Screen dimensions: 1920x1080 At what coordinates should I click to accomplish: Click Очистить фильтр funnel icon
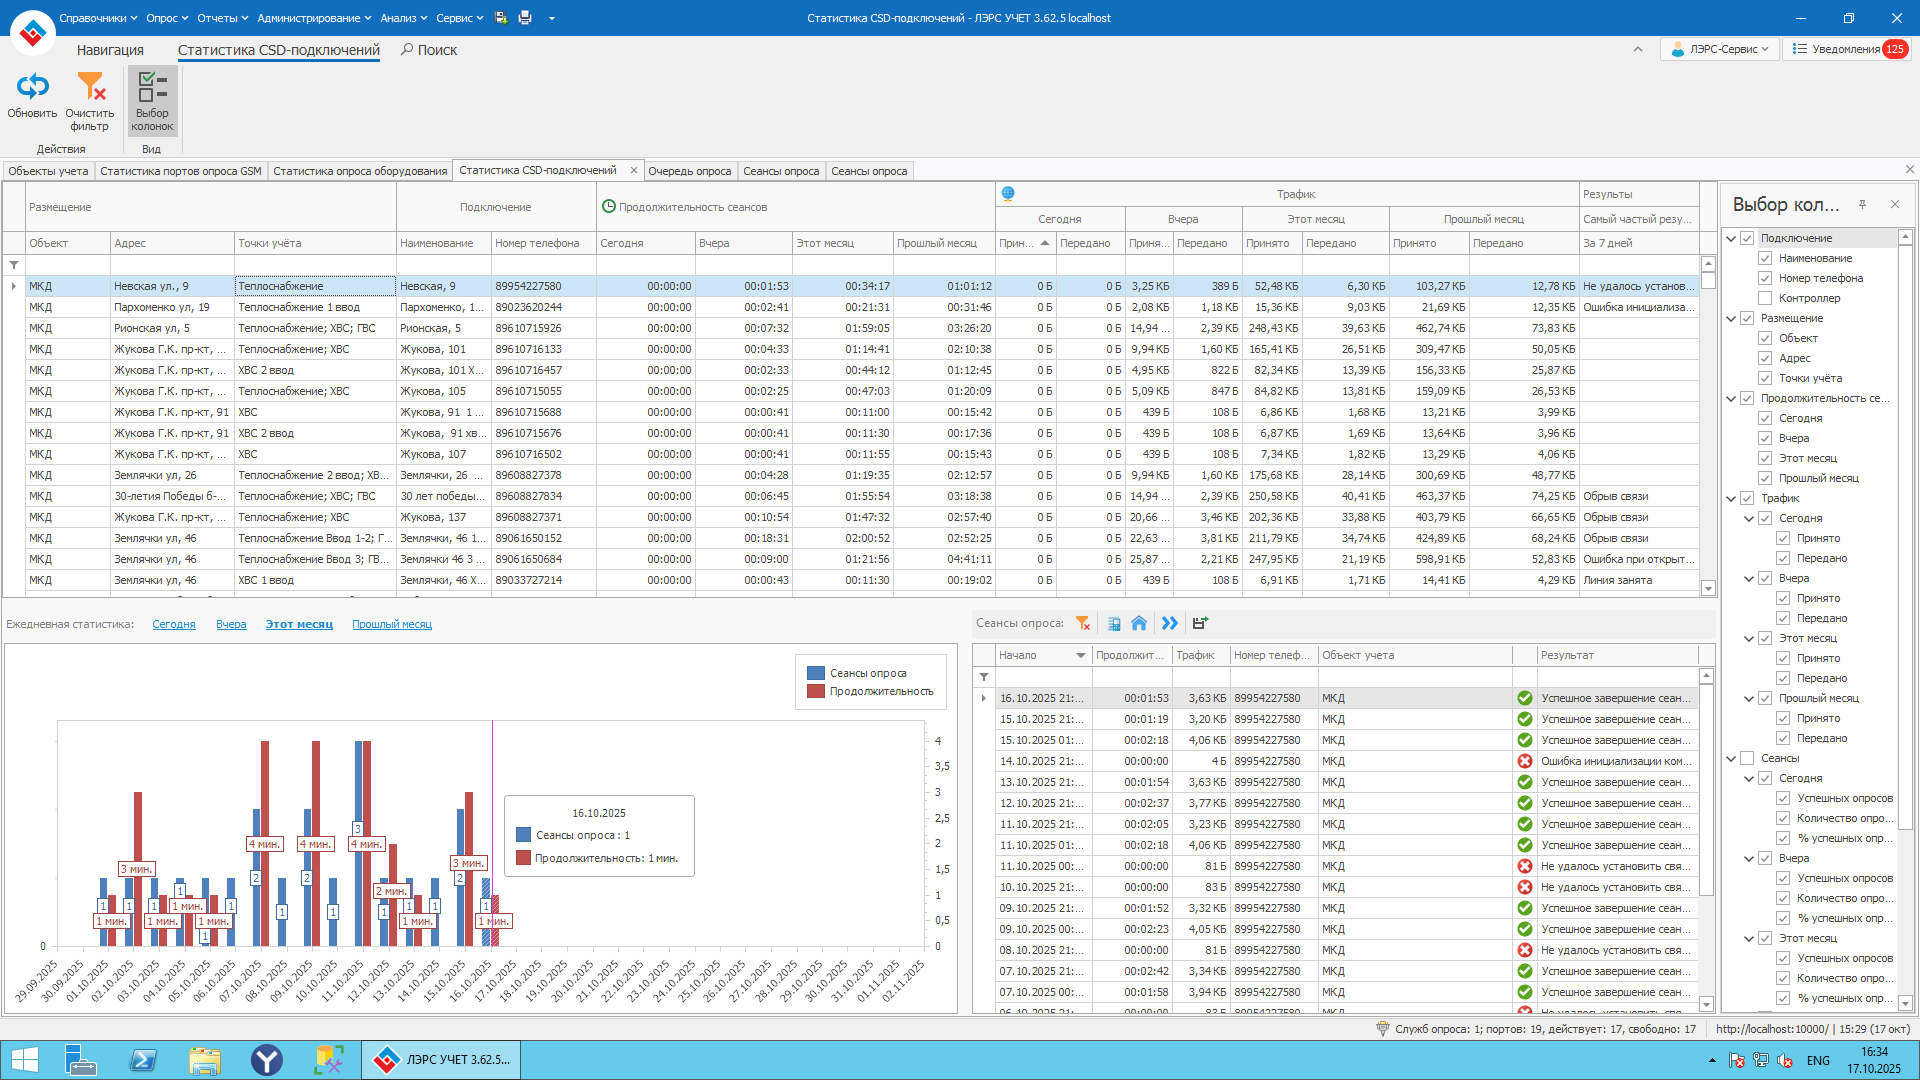90,87
